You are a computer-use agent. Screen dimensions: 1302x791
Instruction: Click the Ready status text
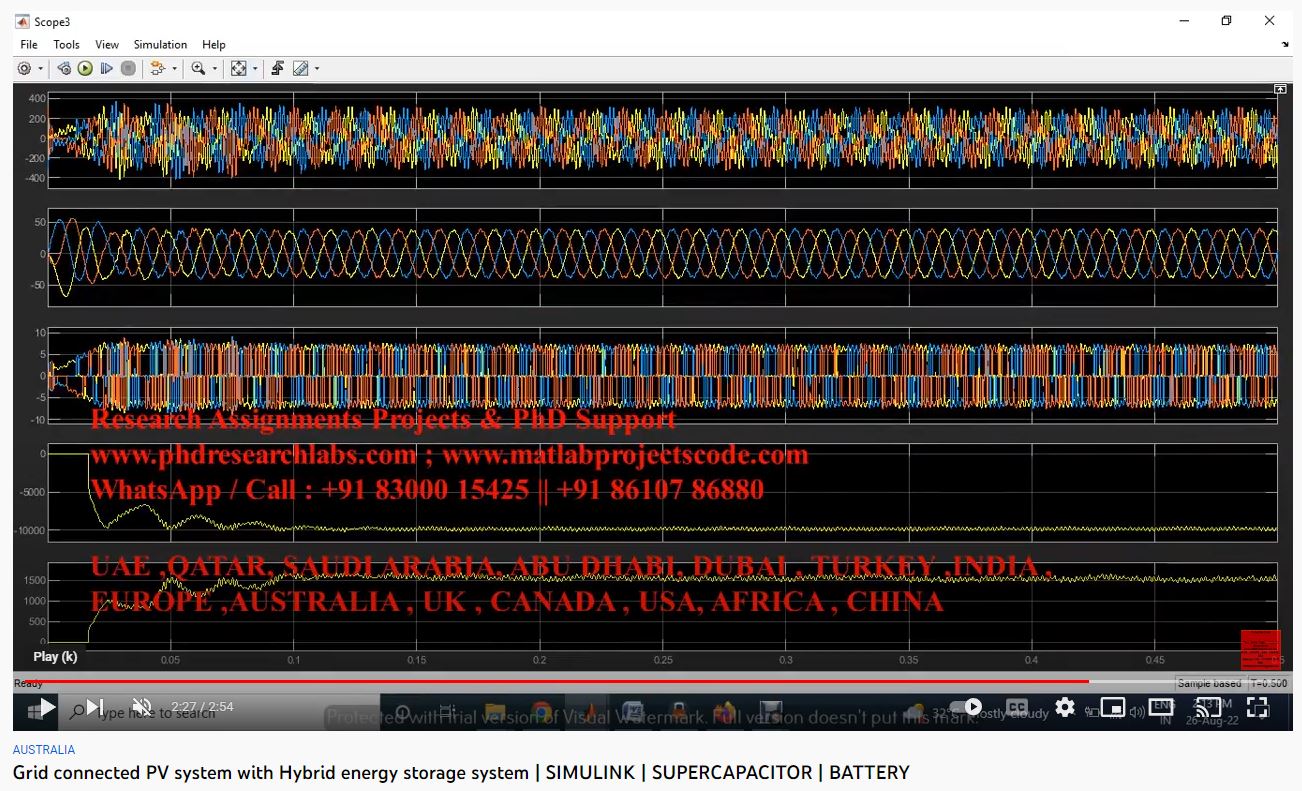tap(28, 684)
